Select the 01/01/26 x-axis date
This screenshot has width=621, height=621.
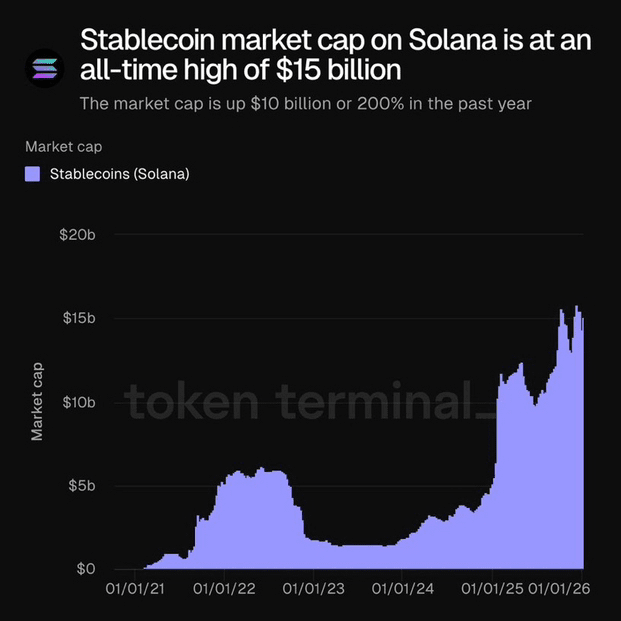click(558, 592)
